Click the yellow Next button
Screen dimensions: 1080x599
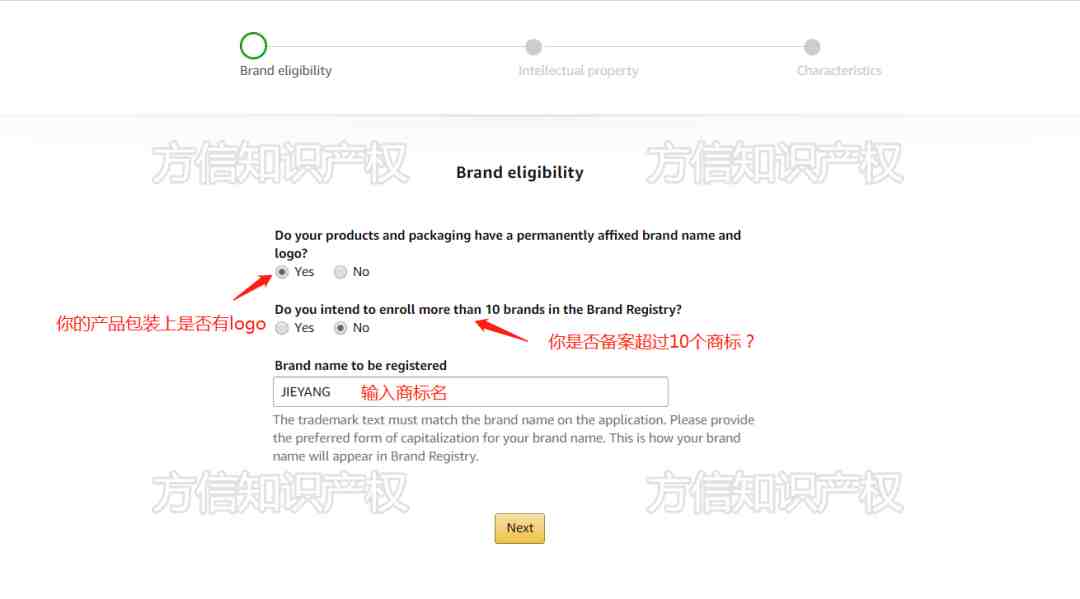click(519, 528)
